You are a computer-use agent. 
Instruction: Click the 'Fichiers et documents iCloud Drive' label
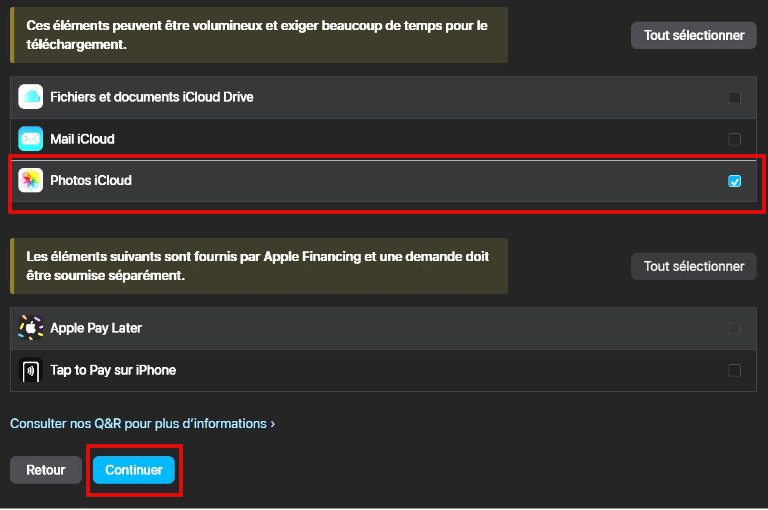[151, 97]
